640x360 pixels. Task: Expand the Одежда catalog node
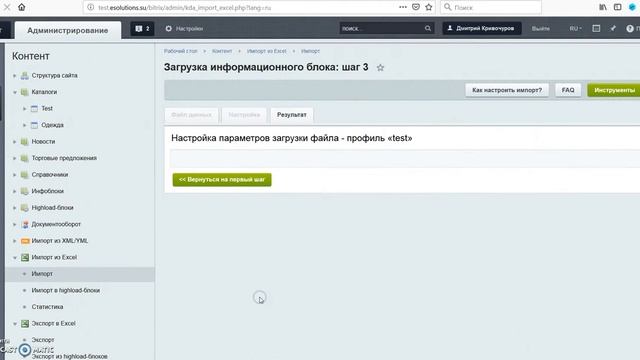pos(24,125)
